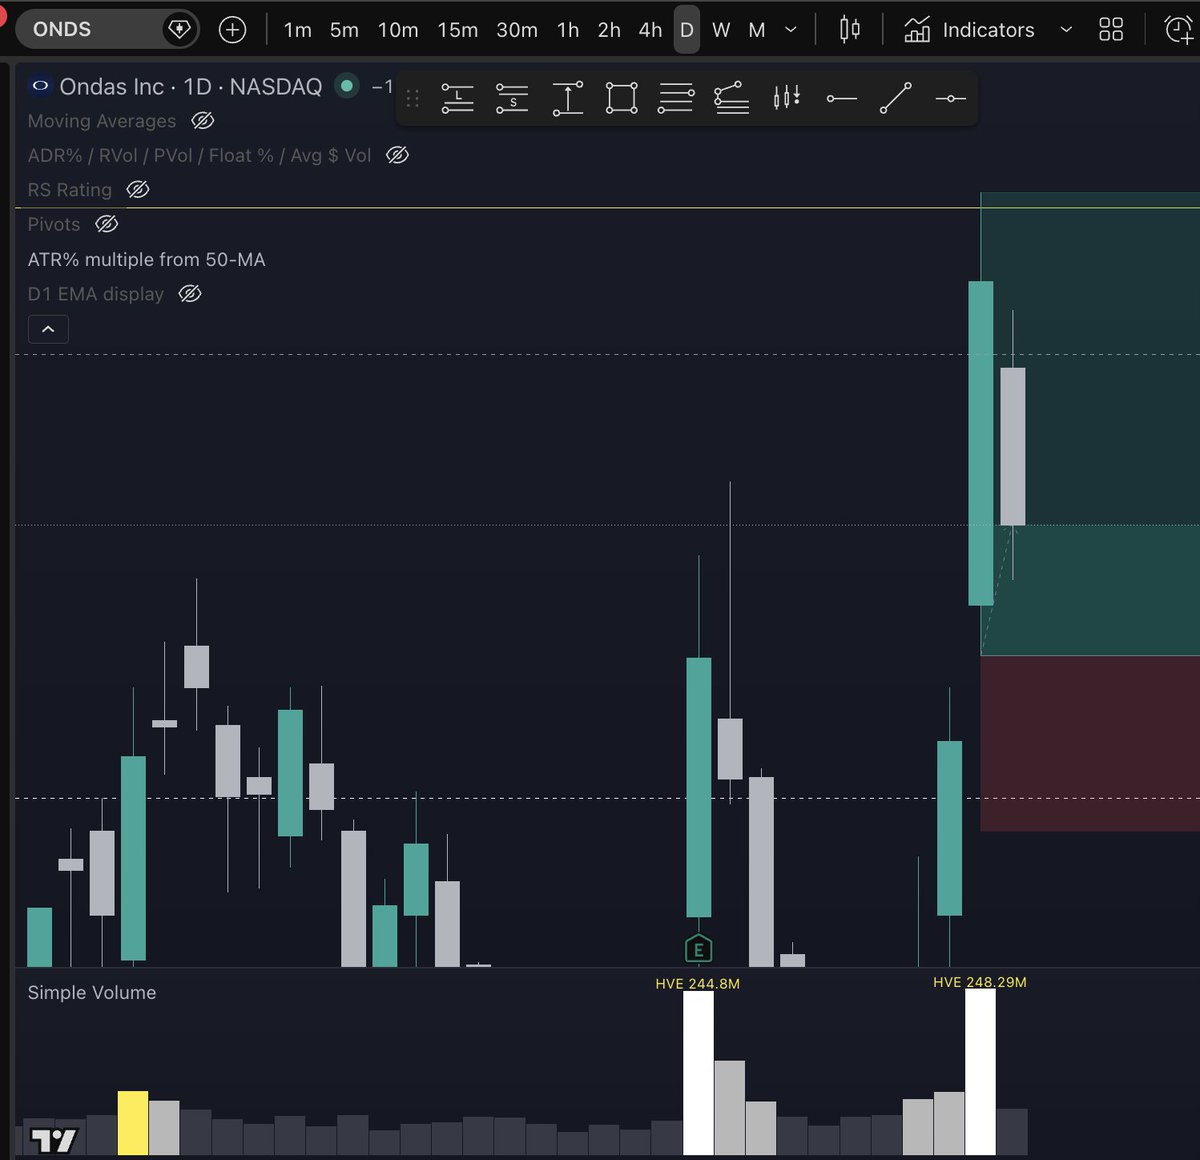Select the Fib Retracement tool
The image size is (1200, 1160).
(676, 98)
